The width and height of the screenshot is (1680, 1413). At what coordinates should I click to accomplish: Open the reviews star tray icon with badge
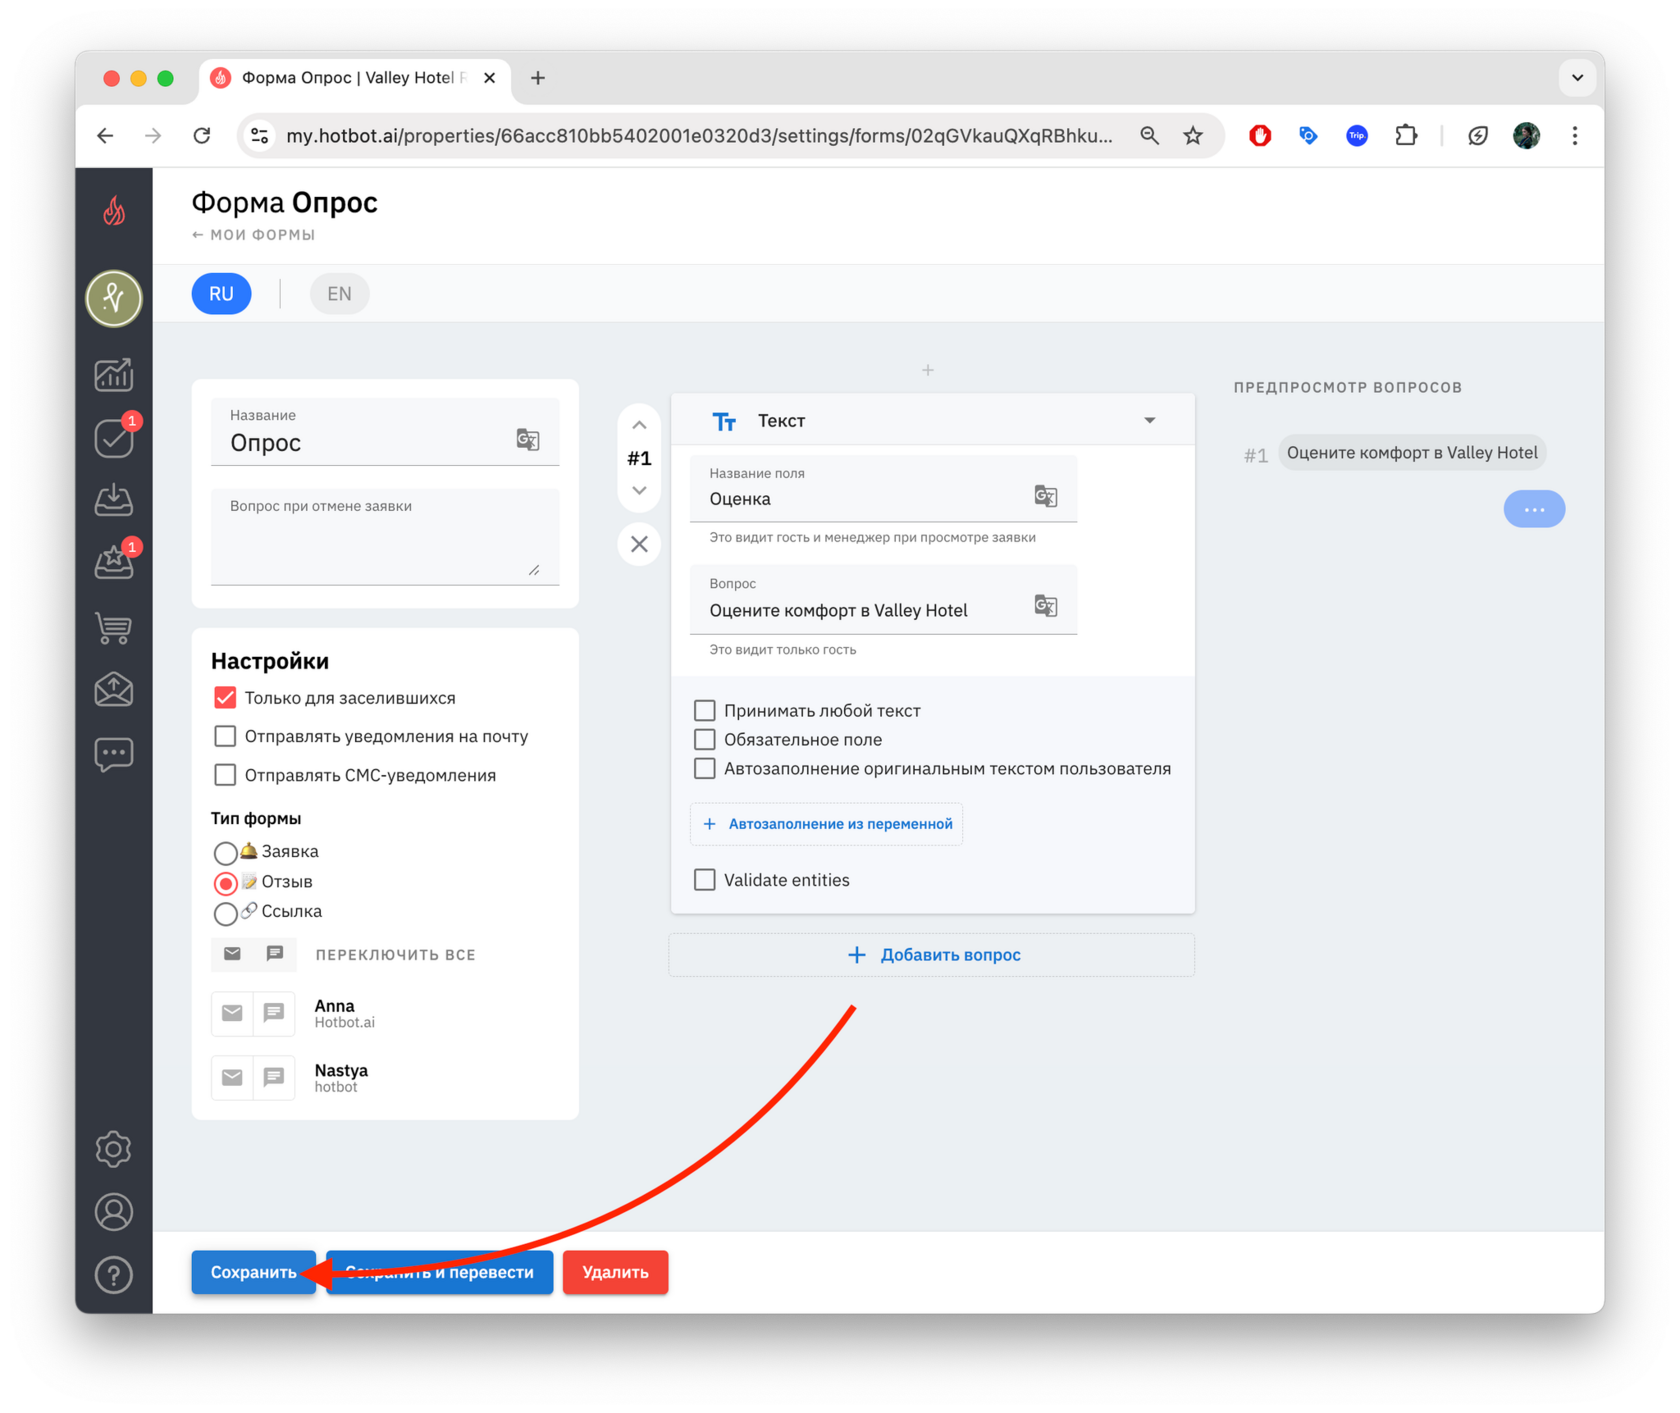click(x=114, y=563)
